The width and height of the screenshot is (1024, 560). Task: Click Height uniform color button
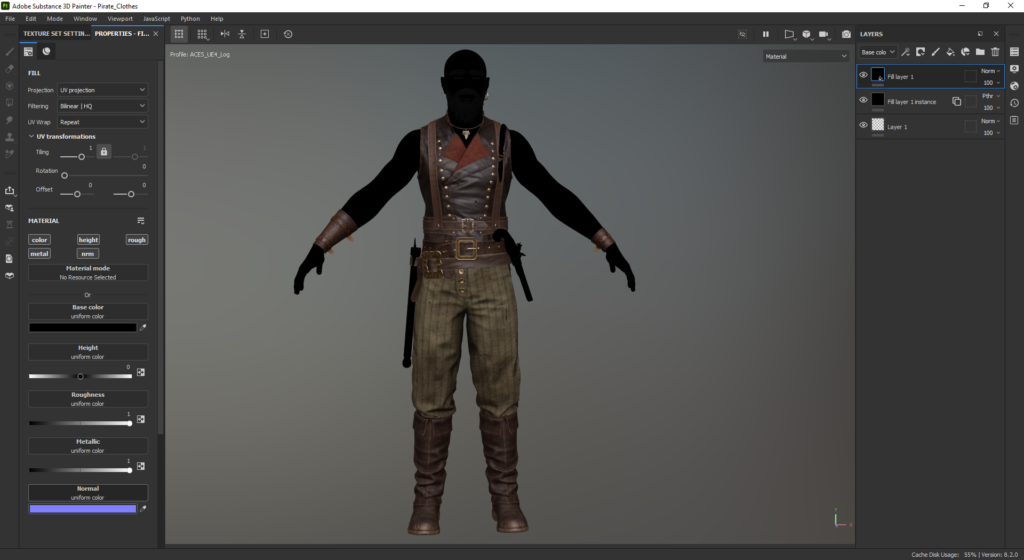point(88,352)
